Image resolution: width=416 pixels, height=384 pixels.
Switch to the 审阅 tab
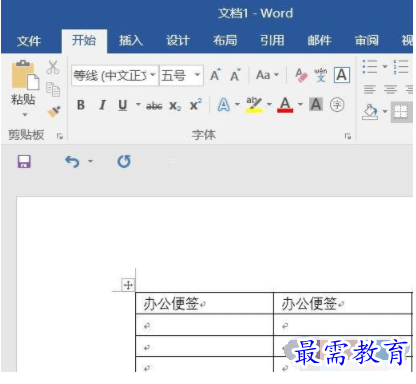click(x=367, y=40)
